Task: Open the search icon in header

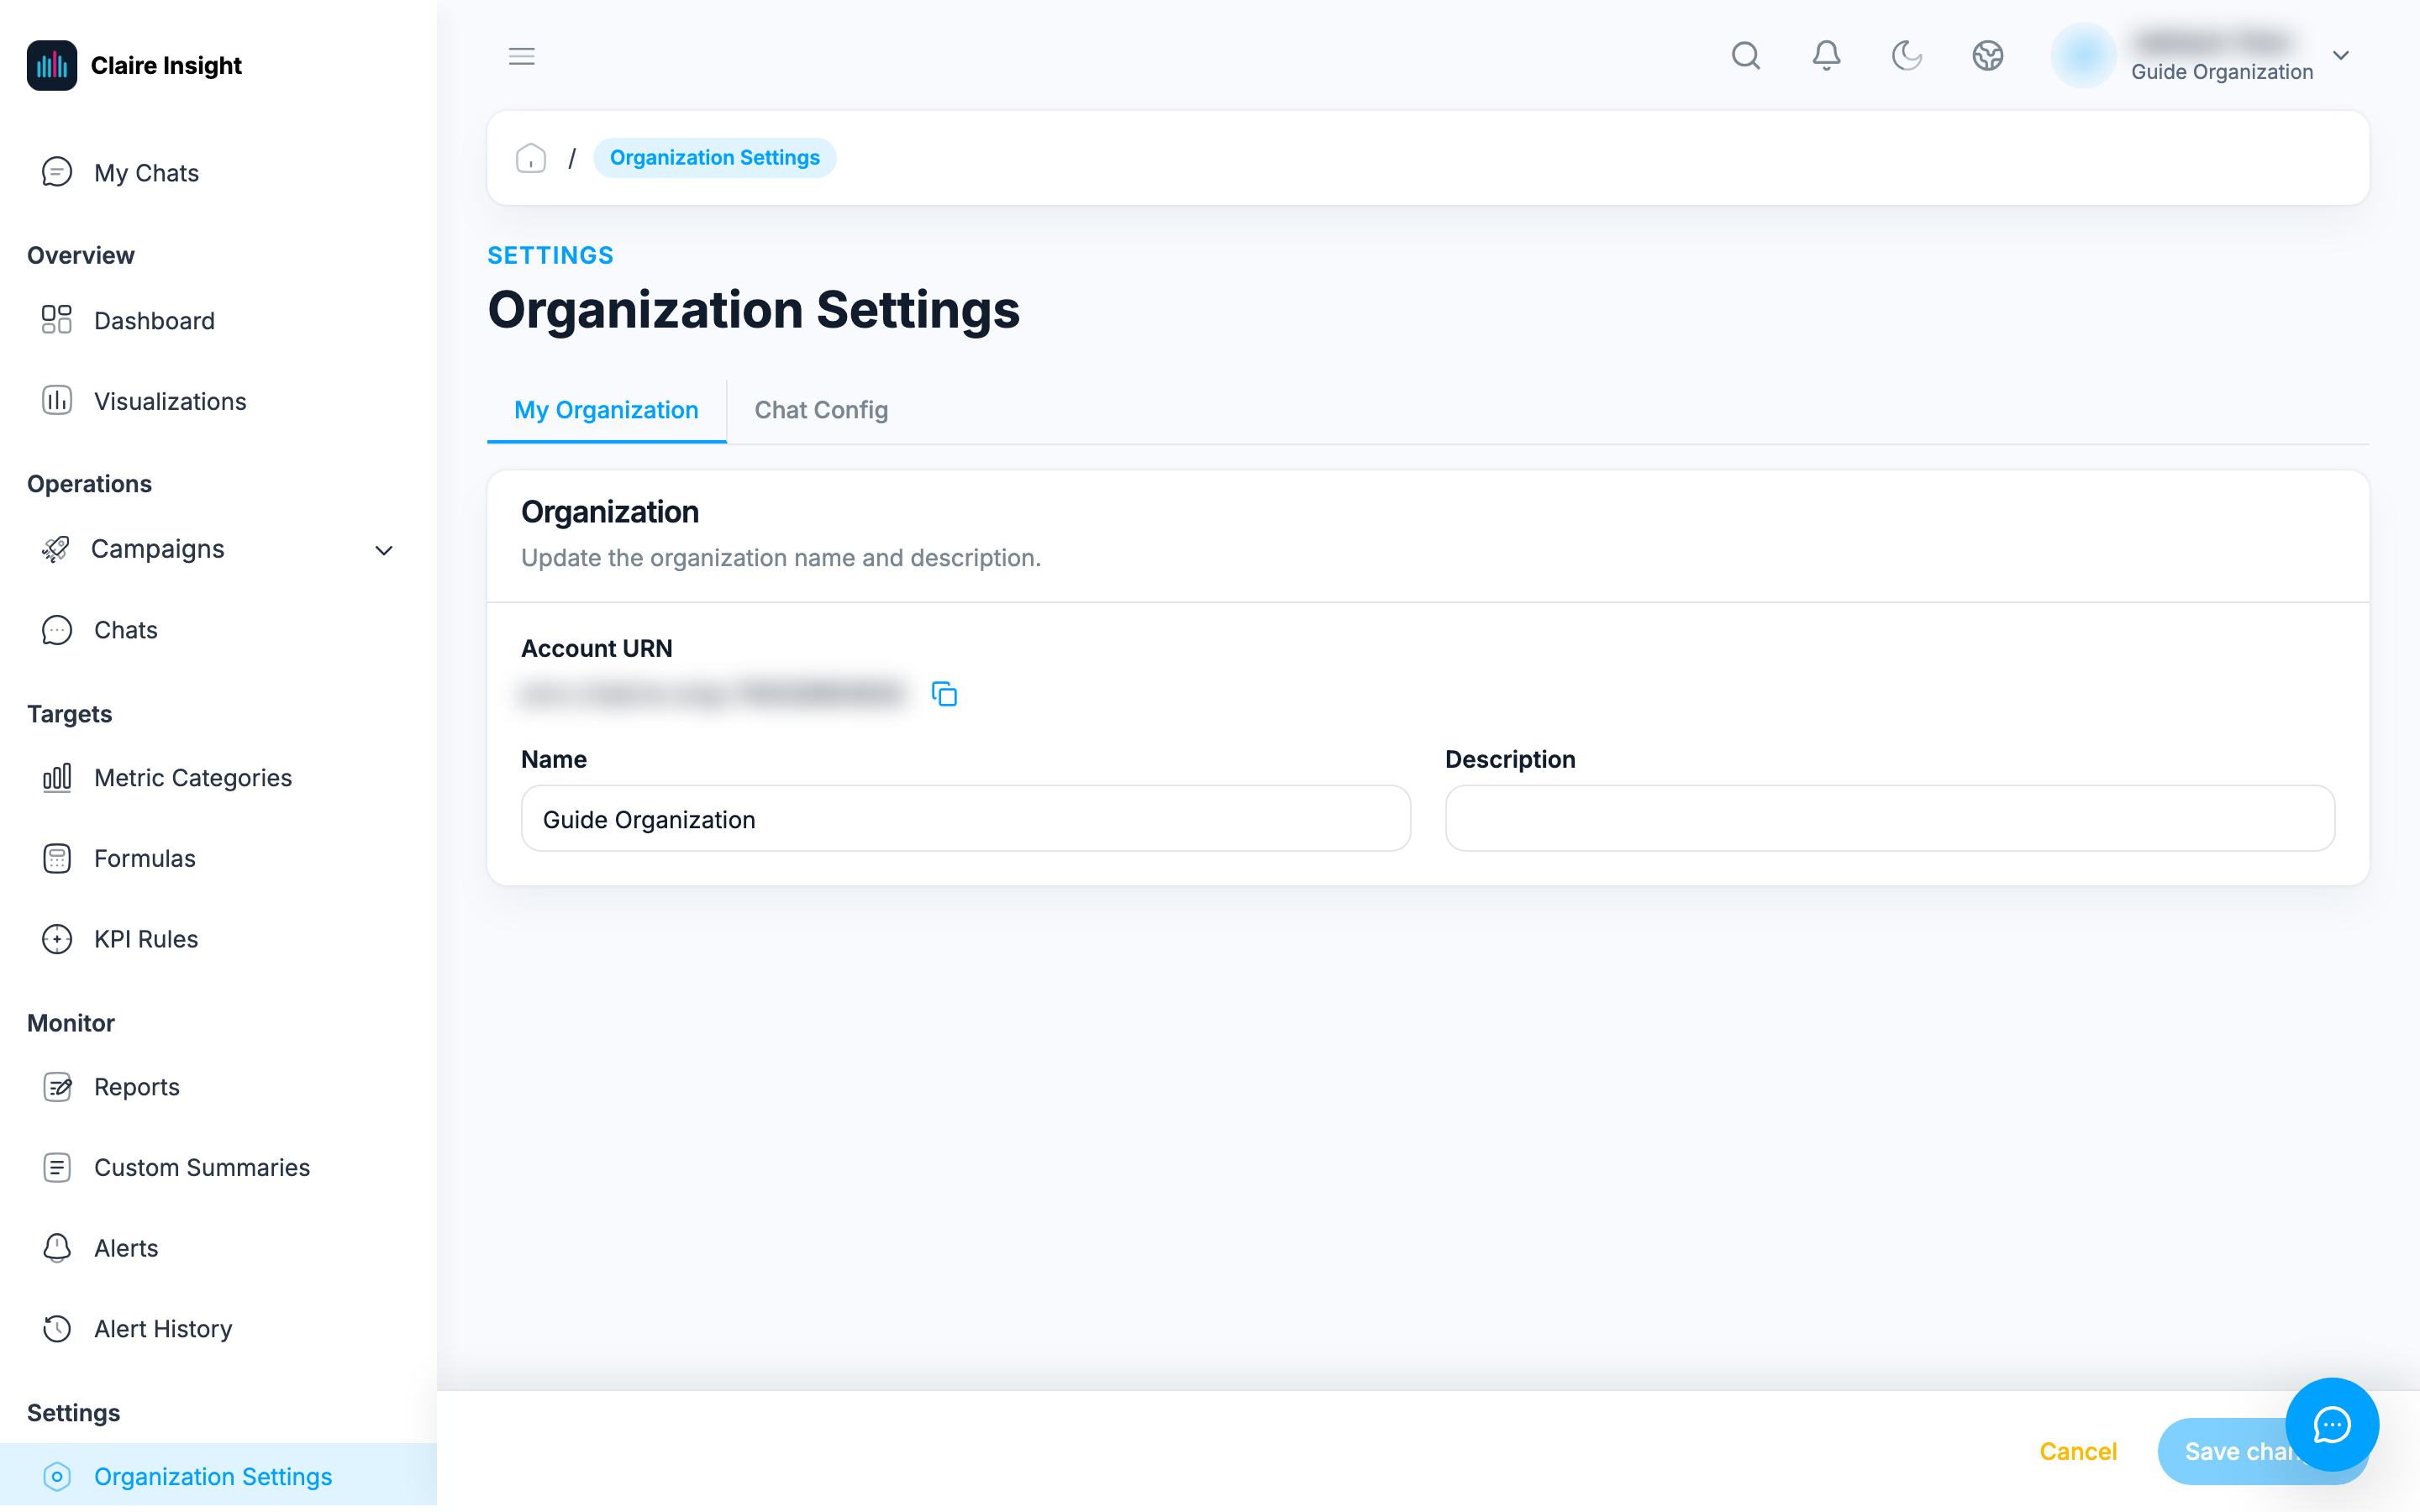Action: coord(1746,55)
